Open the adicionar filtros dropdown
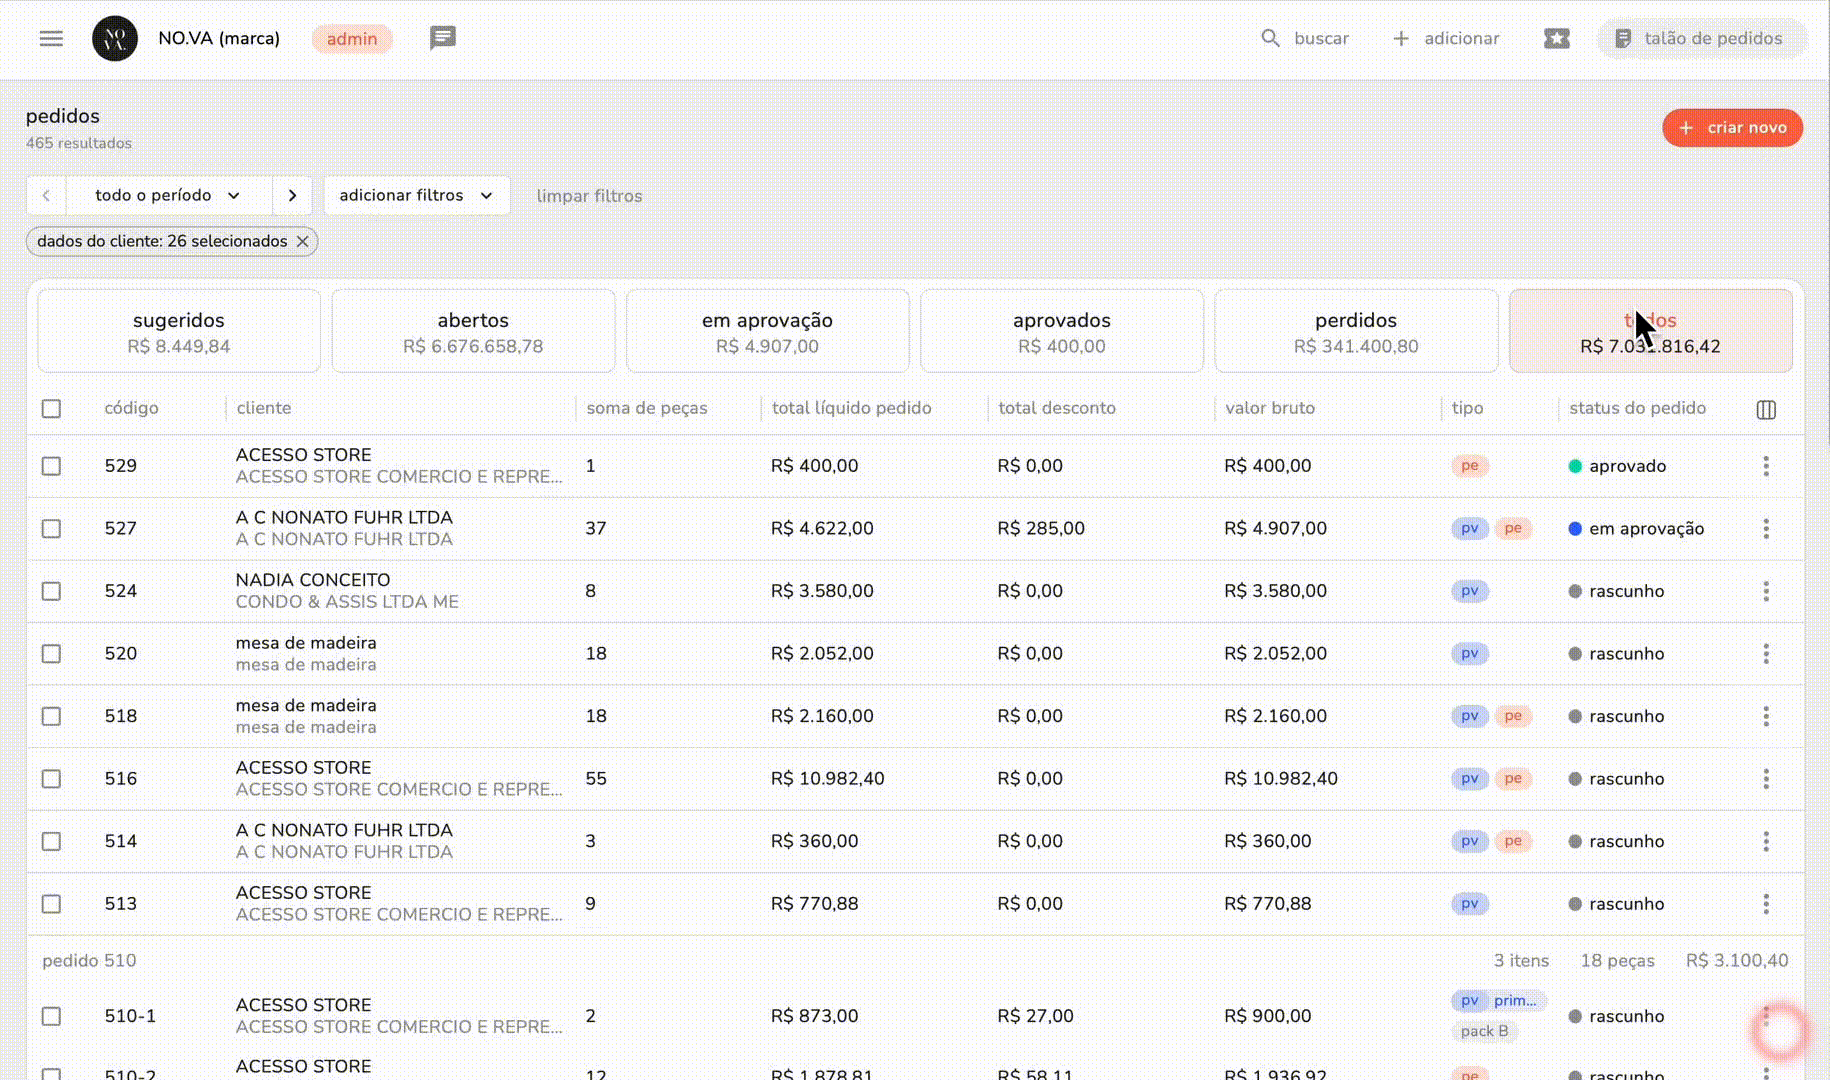Screen dimensions: 1830x1080 pos(416,196)
